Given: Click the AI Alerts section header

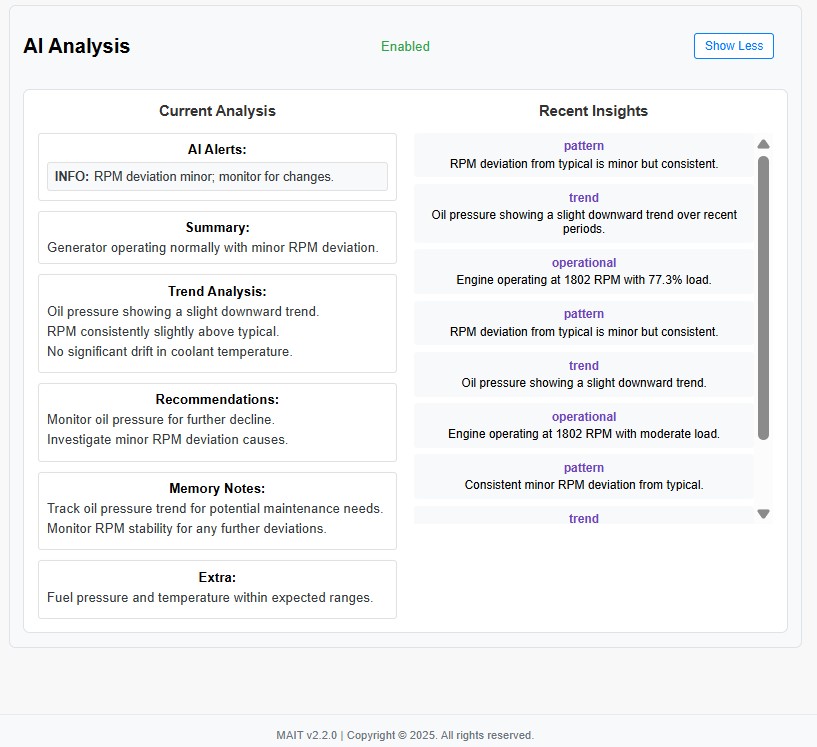Looking at the screenshot, I should click(217, 148).
